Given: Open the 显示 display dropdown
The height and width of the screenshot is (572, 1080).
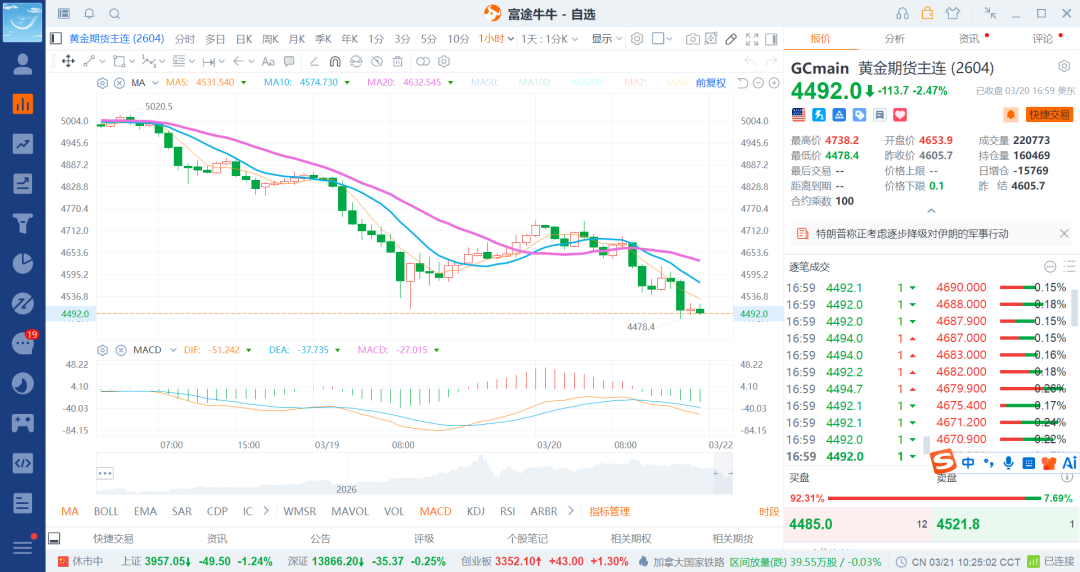Looking at the screenshot, I should point(607,39).
